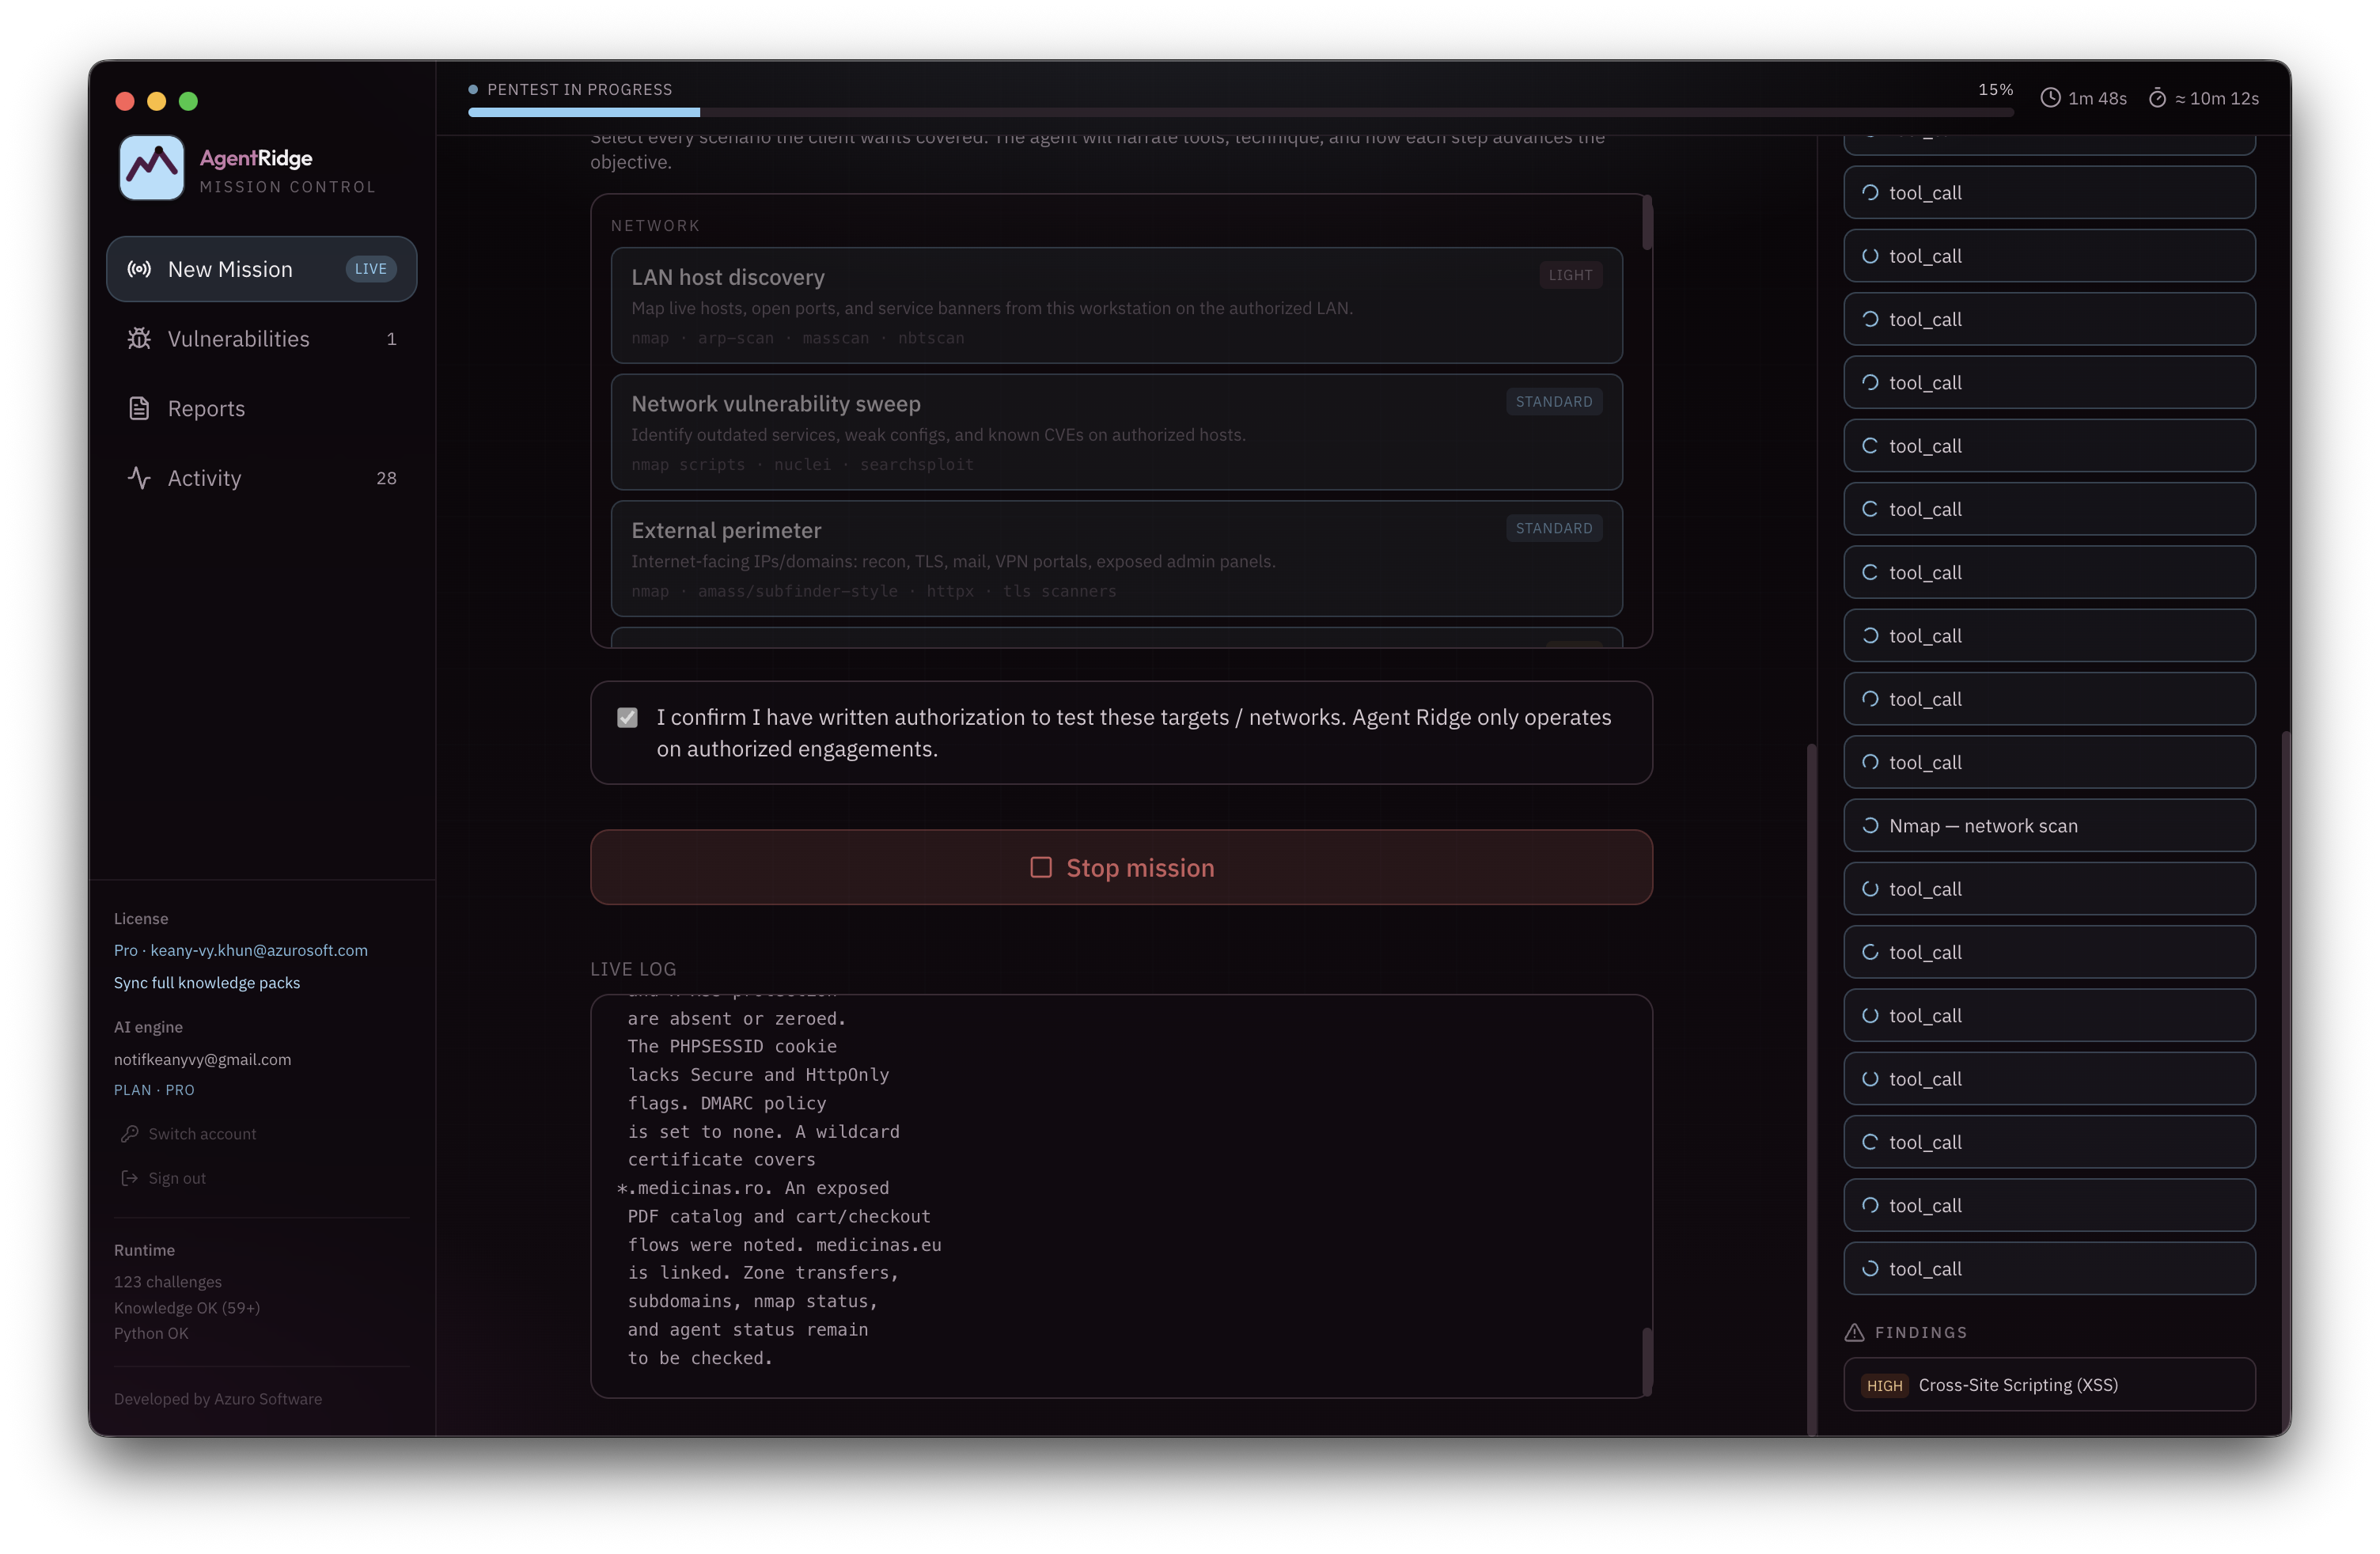Image resolution: width=2380 pixels, height=1554 pixels.
Task: Click the Activity pulse icon
Action: point(139,478)
